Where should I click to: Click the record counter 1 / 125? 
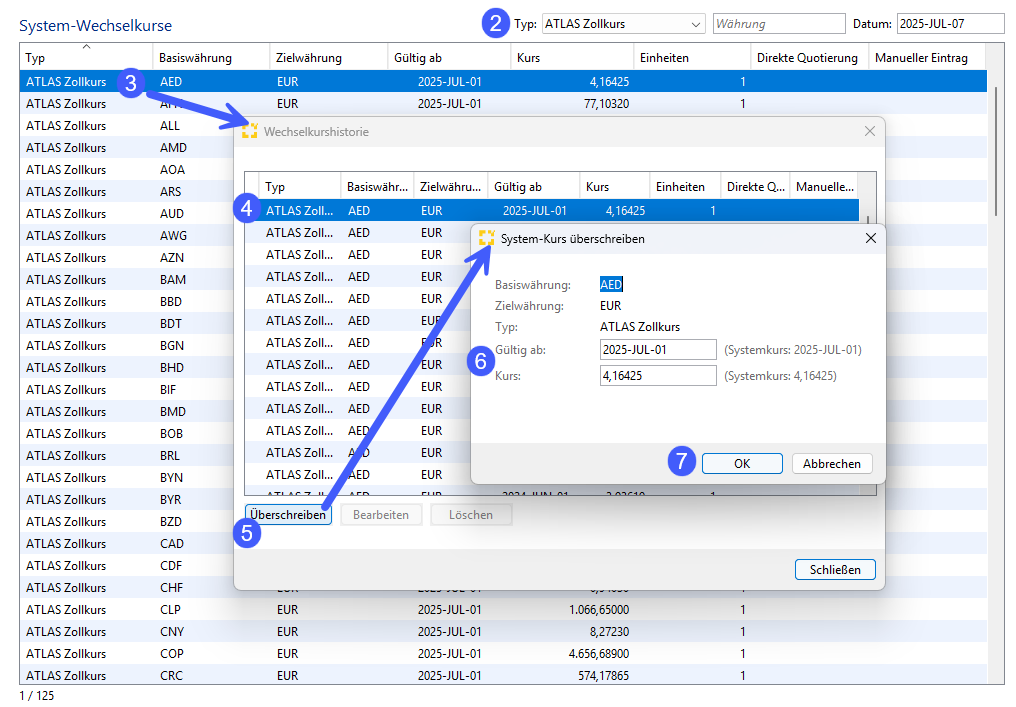pyautogui.click(x=36, y=696)
